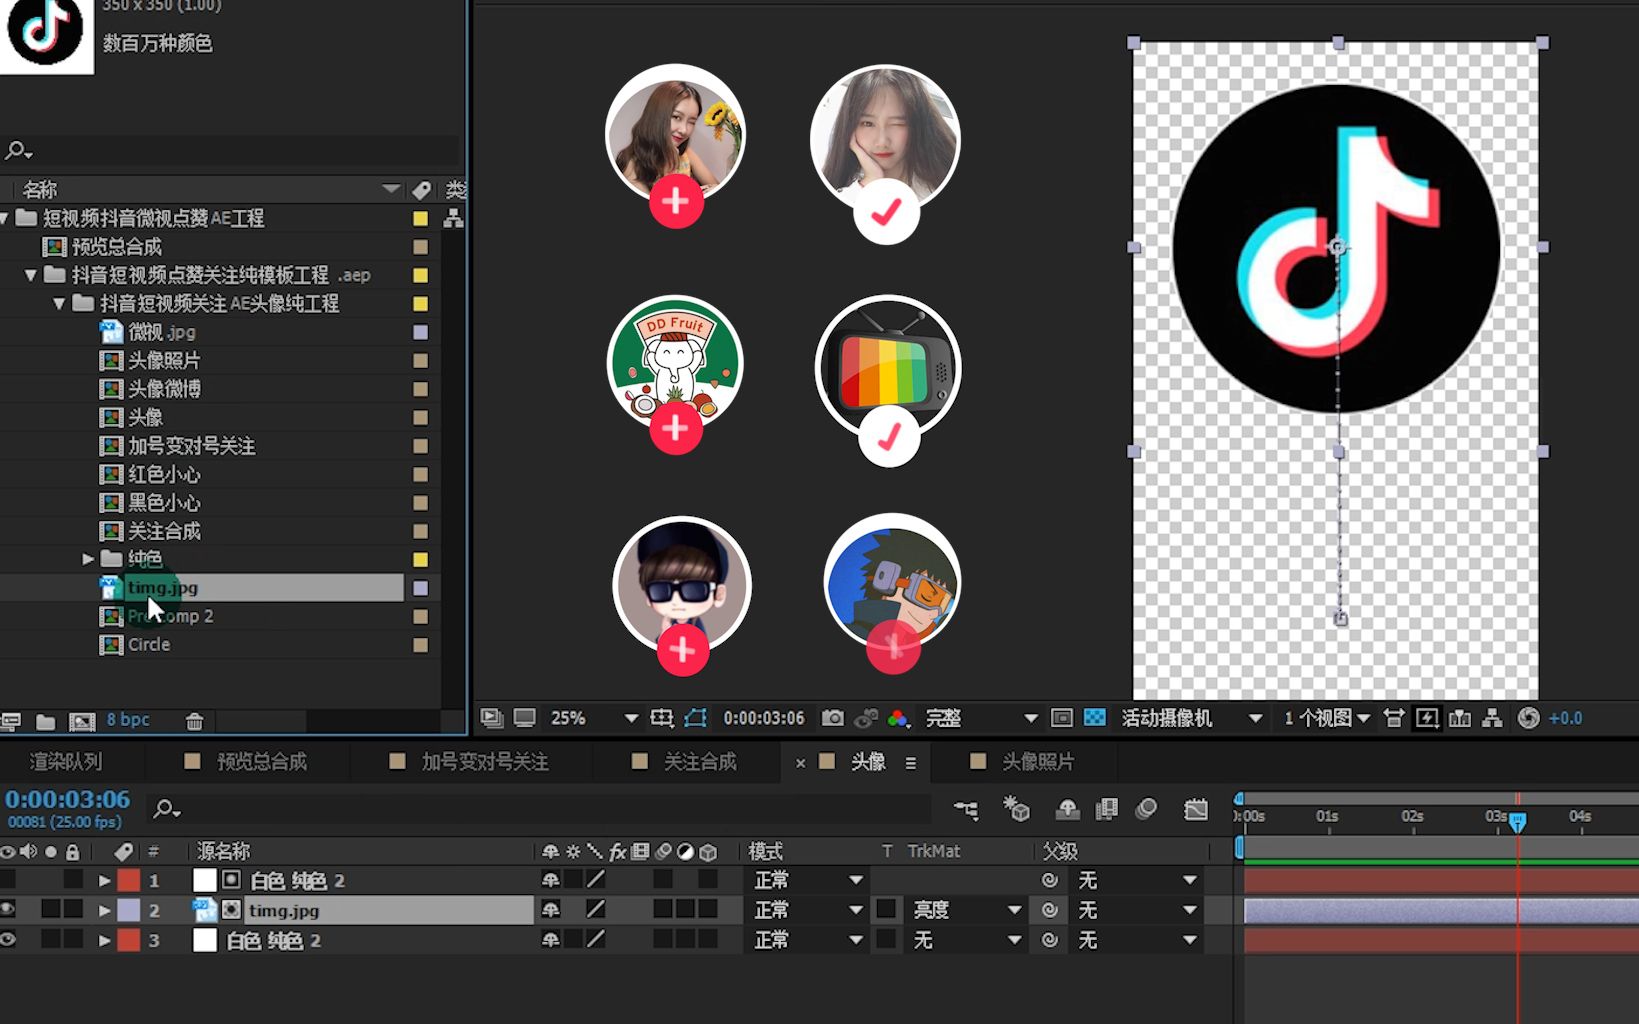
Task: Click yellow label of 纯色 folder
Action: [x=420, y=560]
